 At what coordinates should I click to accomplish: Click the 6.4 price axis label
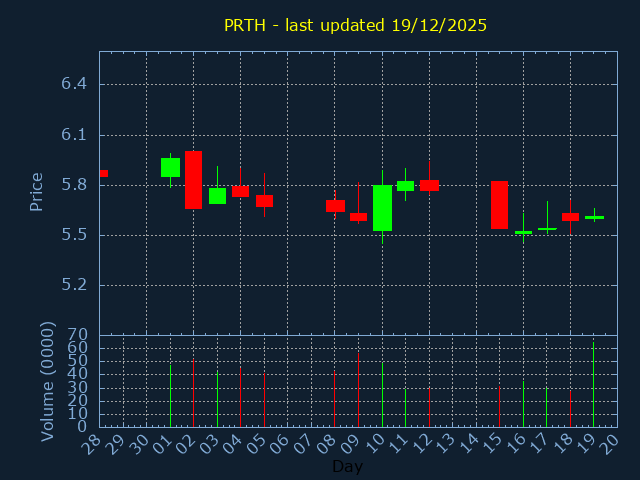74,84
